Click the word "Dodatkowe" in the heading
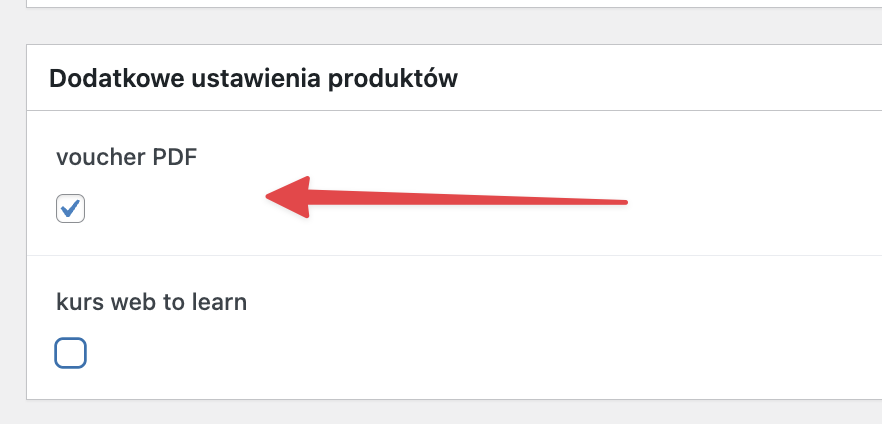The image size is (882, 424). [x=109, y=78]
